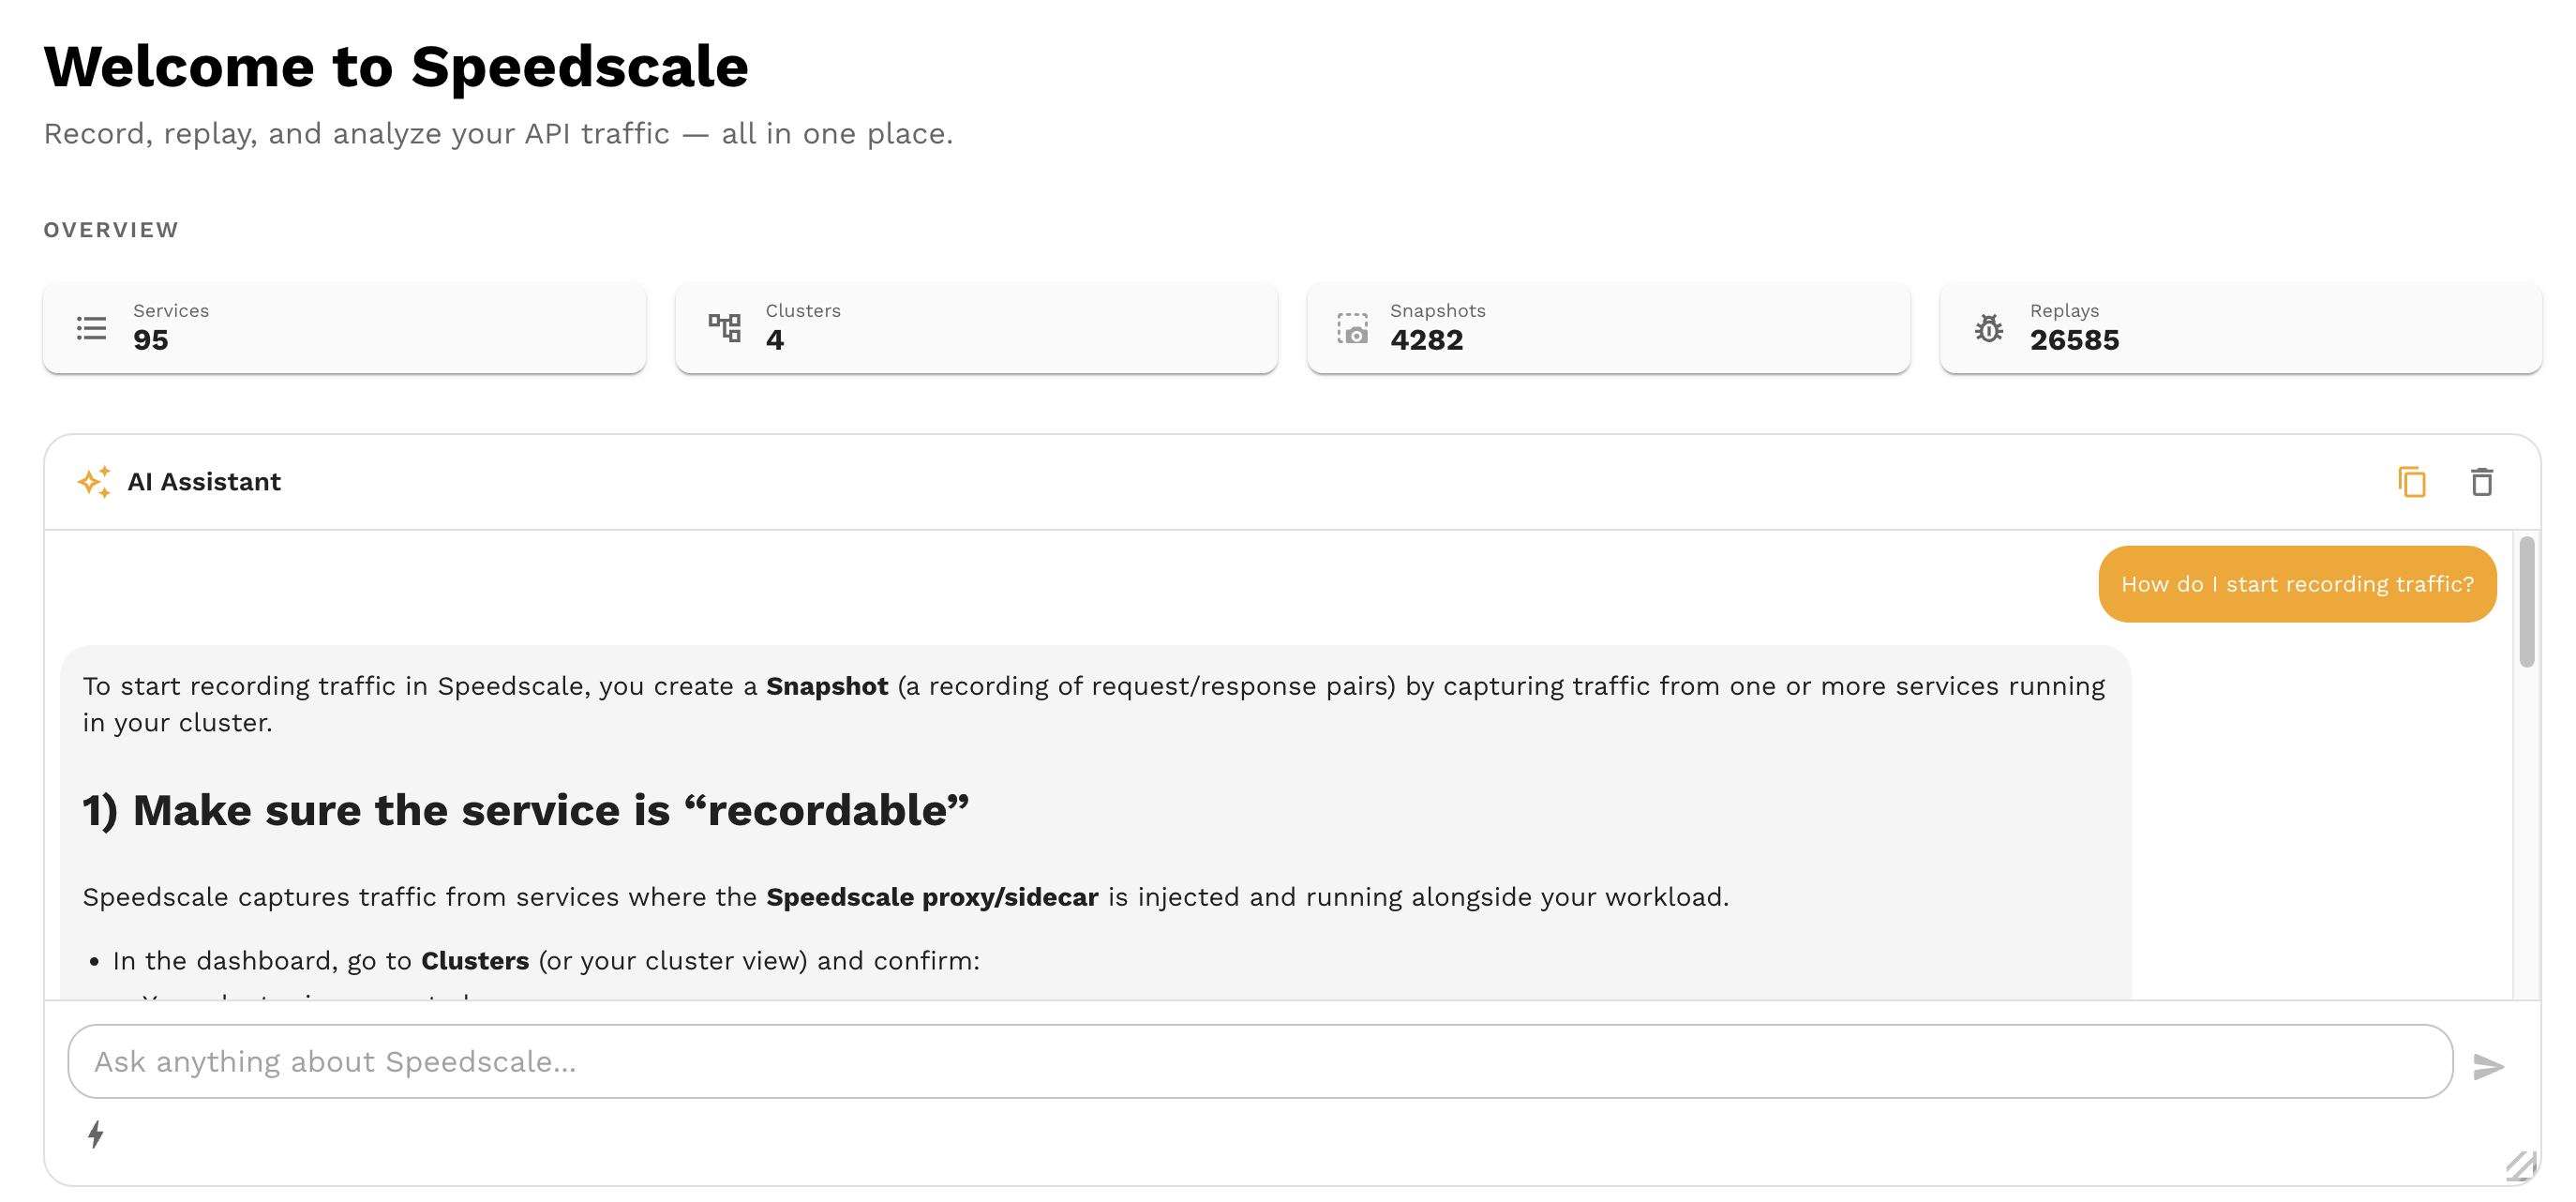The height and width of the screenshot is (1202, 2576).
Task: Click the trash icon to clear chat
Action: [x=2481, y=482]
